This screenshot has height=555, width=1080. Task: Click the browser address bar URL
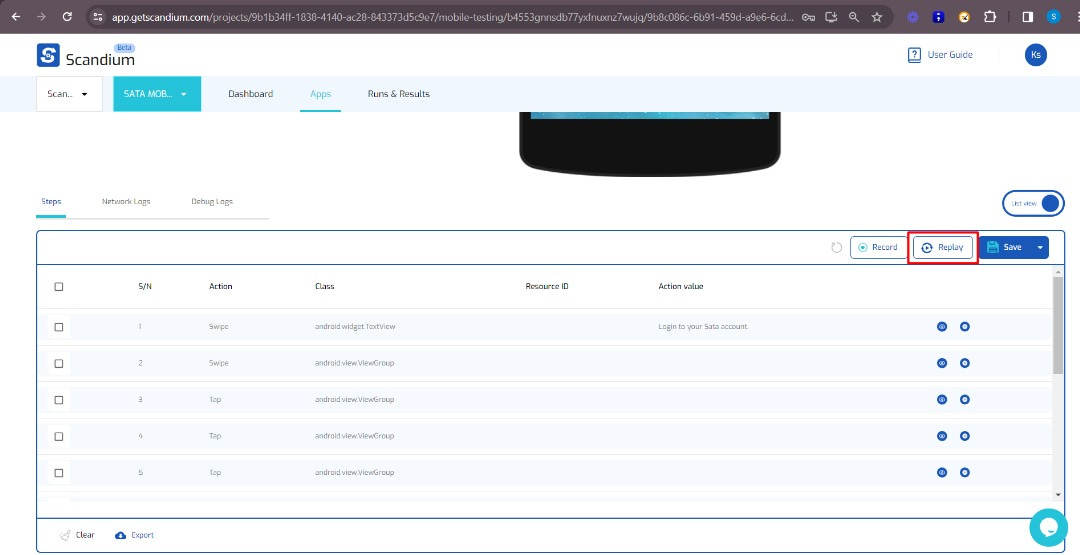453,17
